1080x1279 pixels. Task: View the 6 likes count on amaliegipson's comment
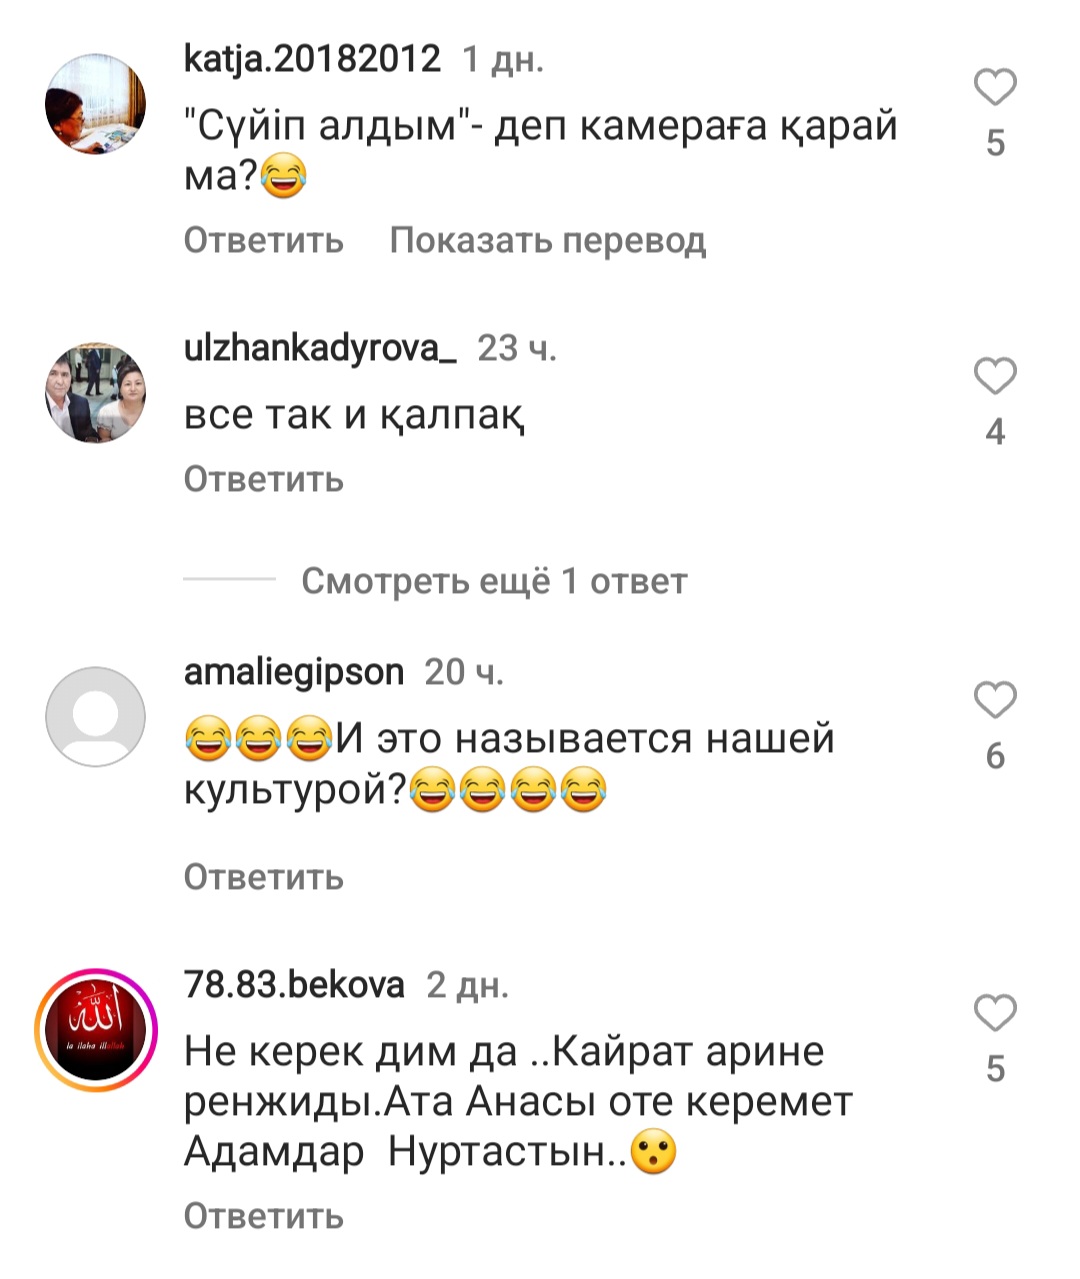tap(995, 756)
